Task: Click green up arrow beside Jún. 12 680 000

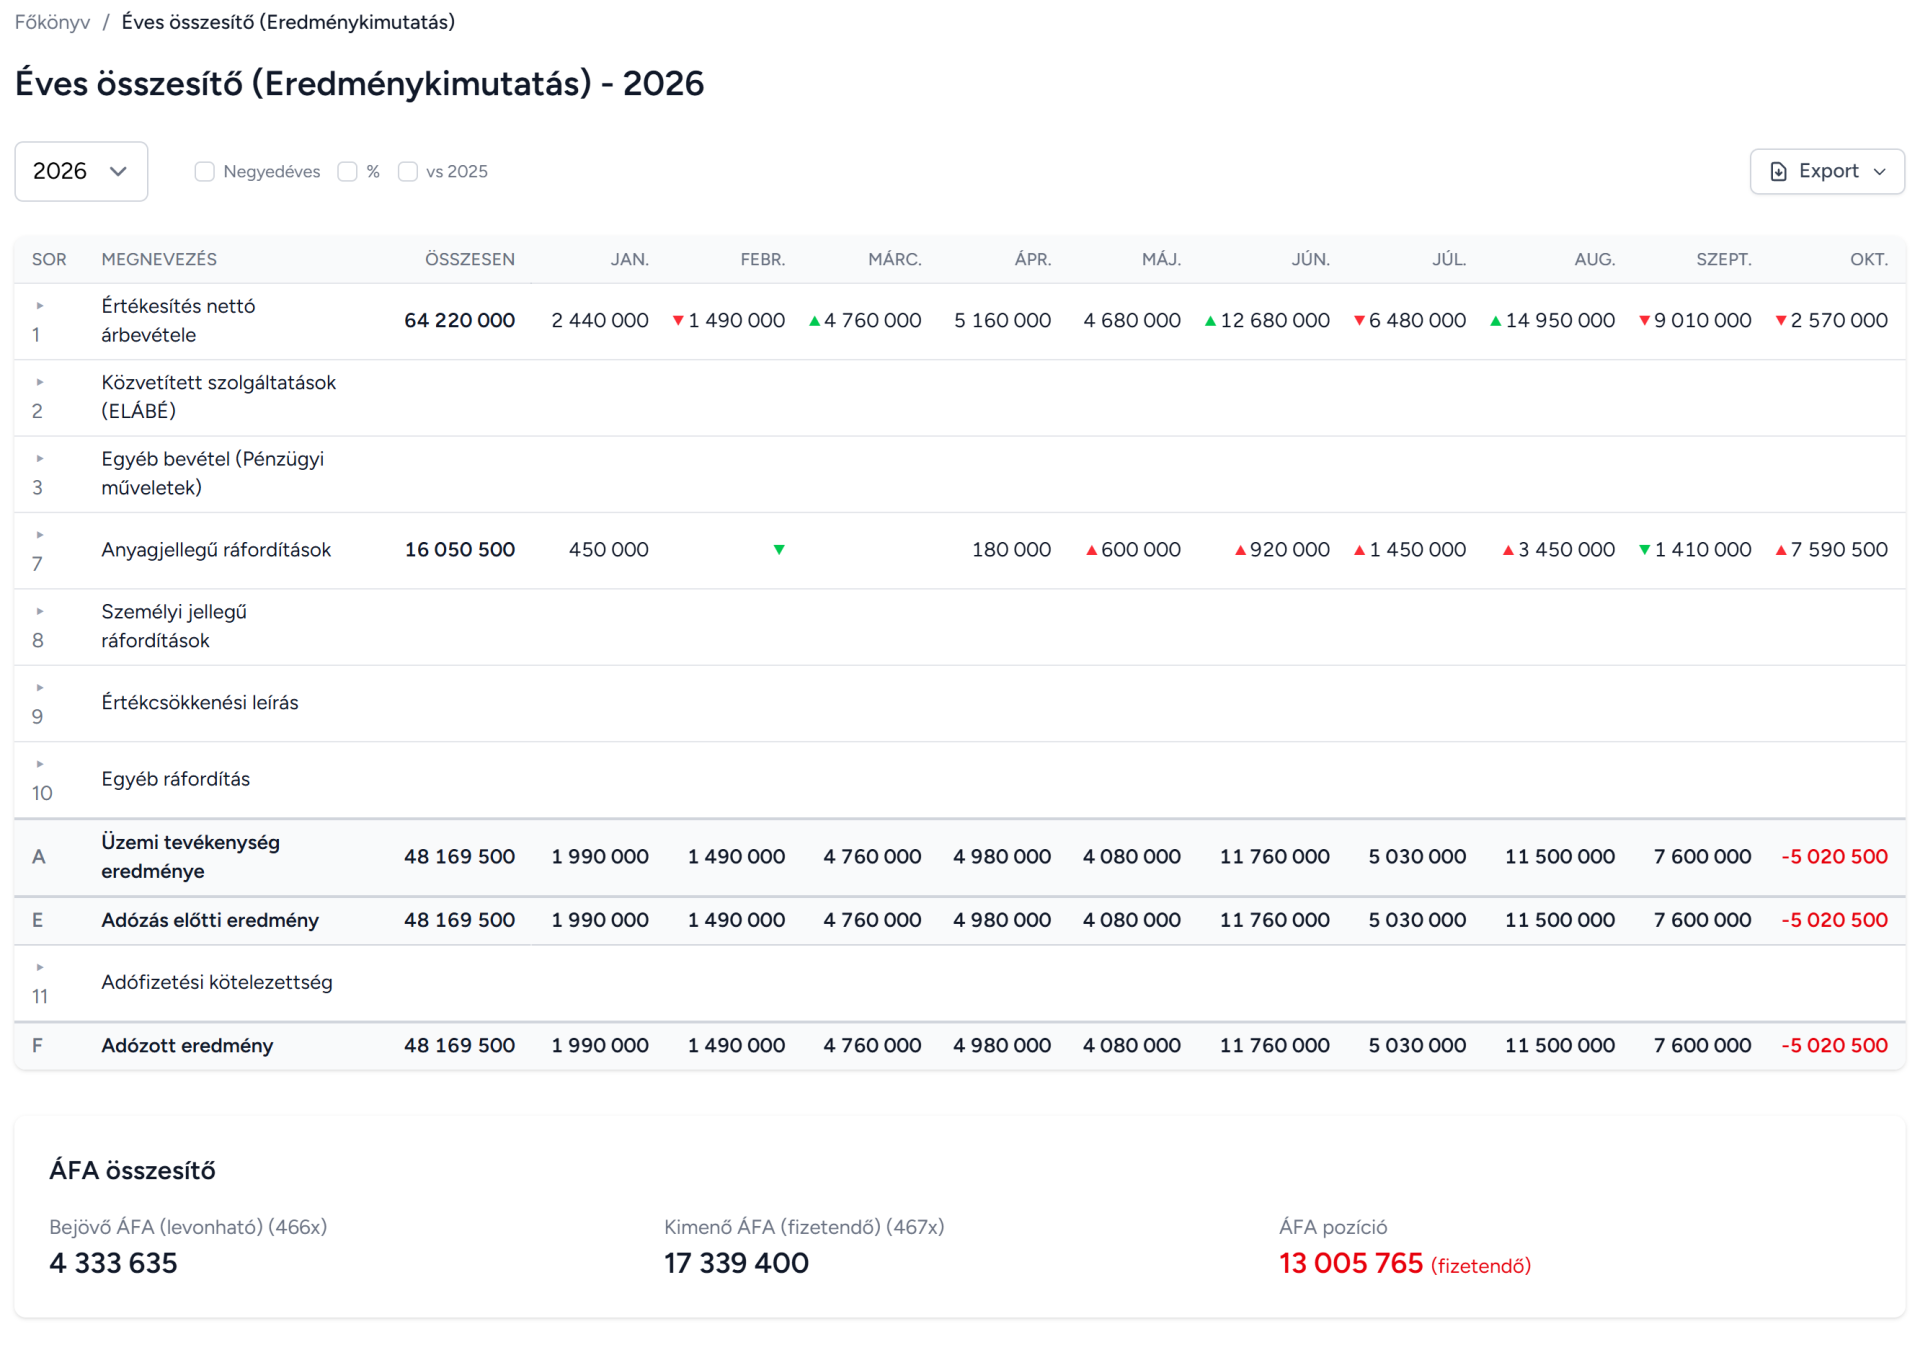Action: point(1210,321)
